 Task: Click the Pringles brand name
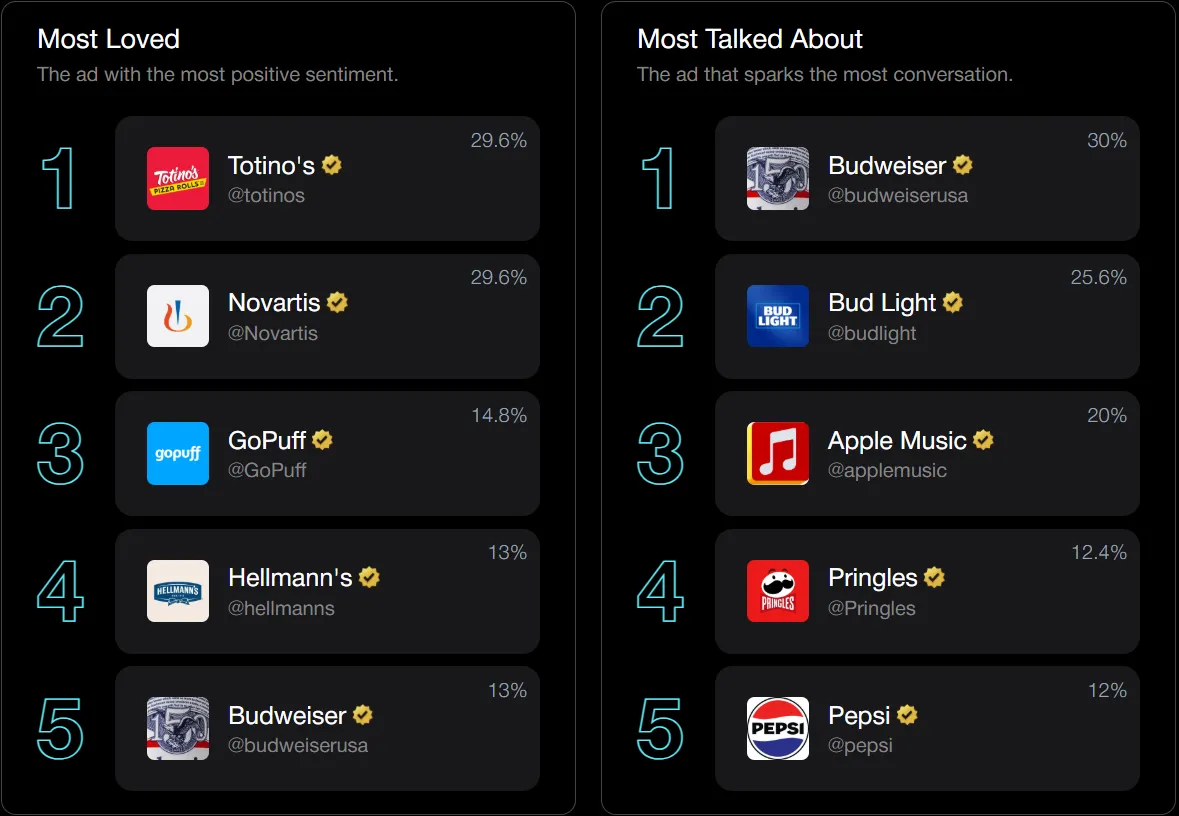coord(872,578)
